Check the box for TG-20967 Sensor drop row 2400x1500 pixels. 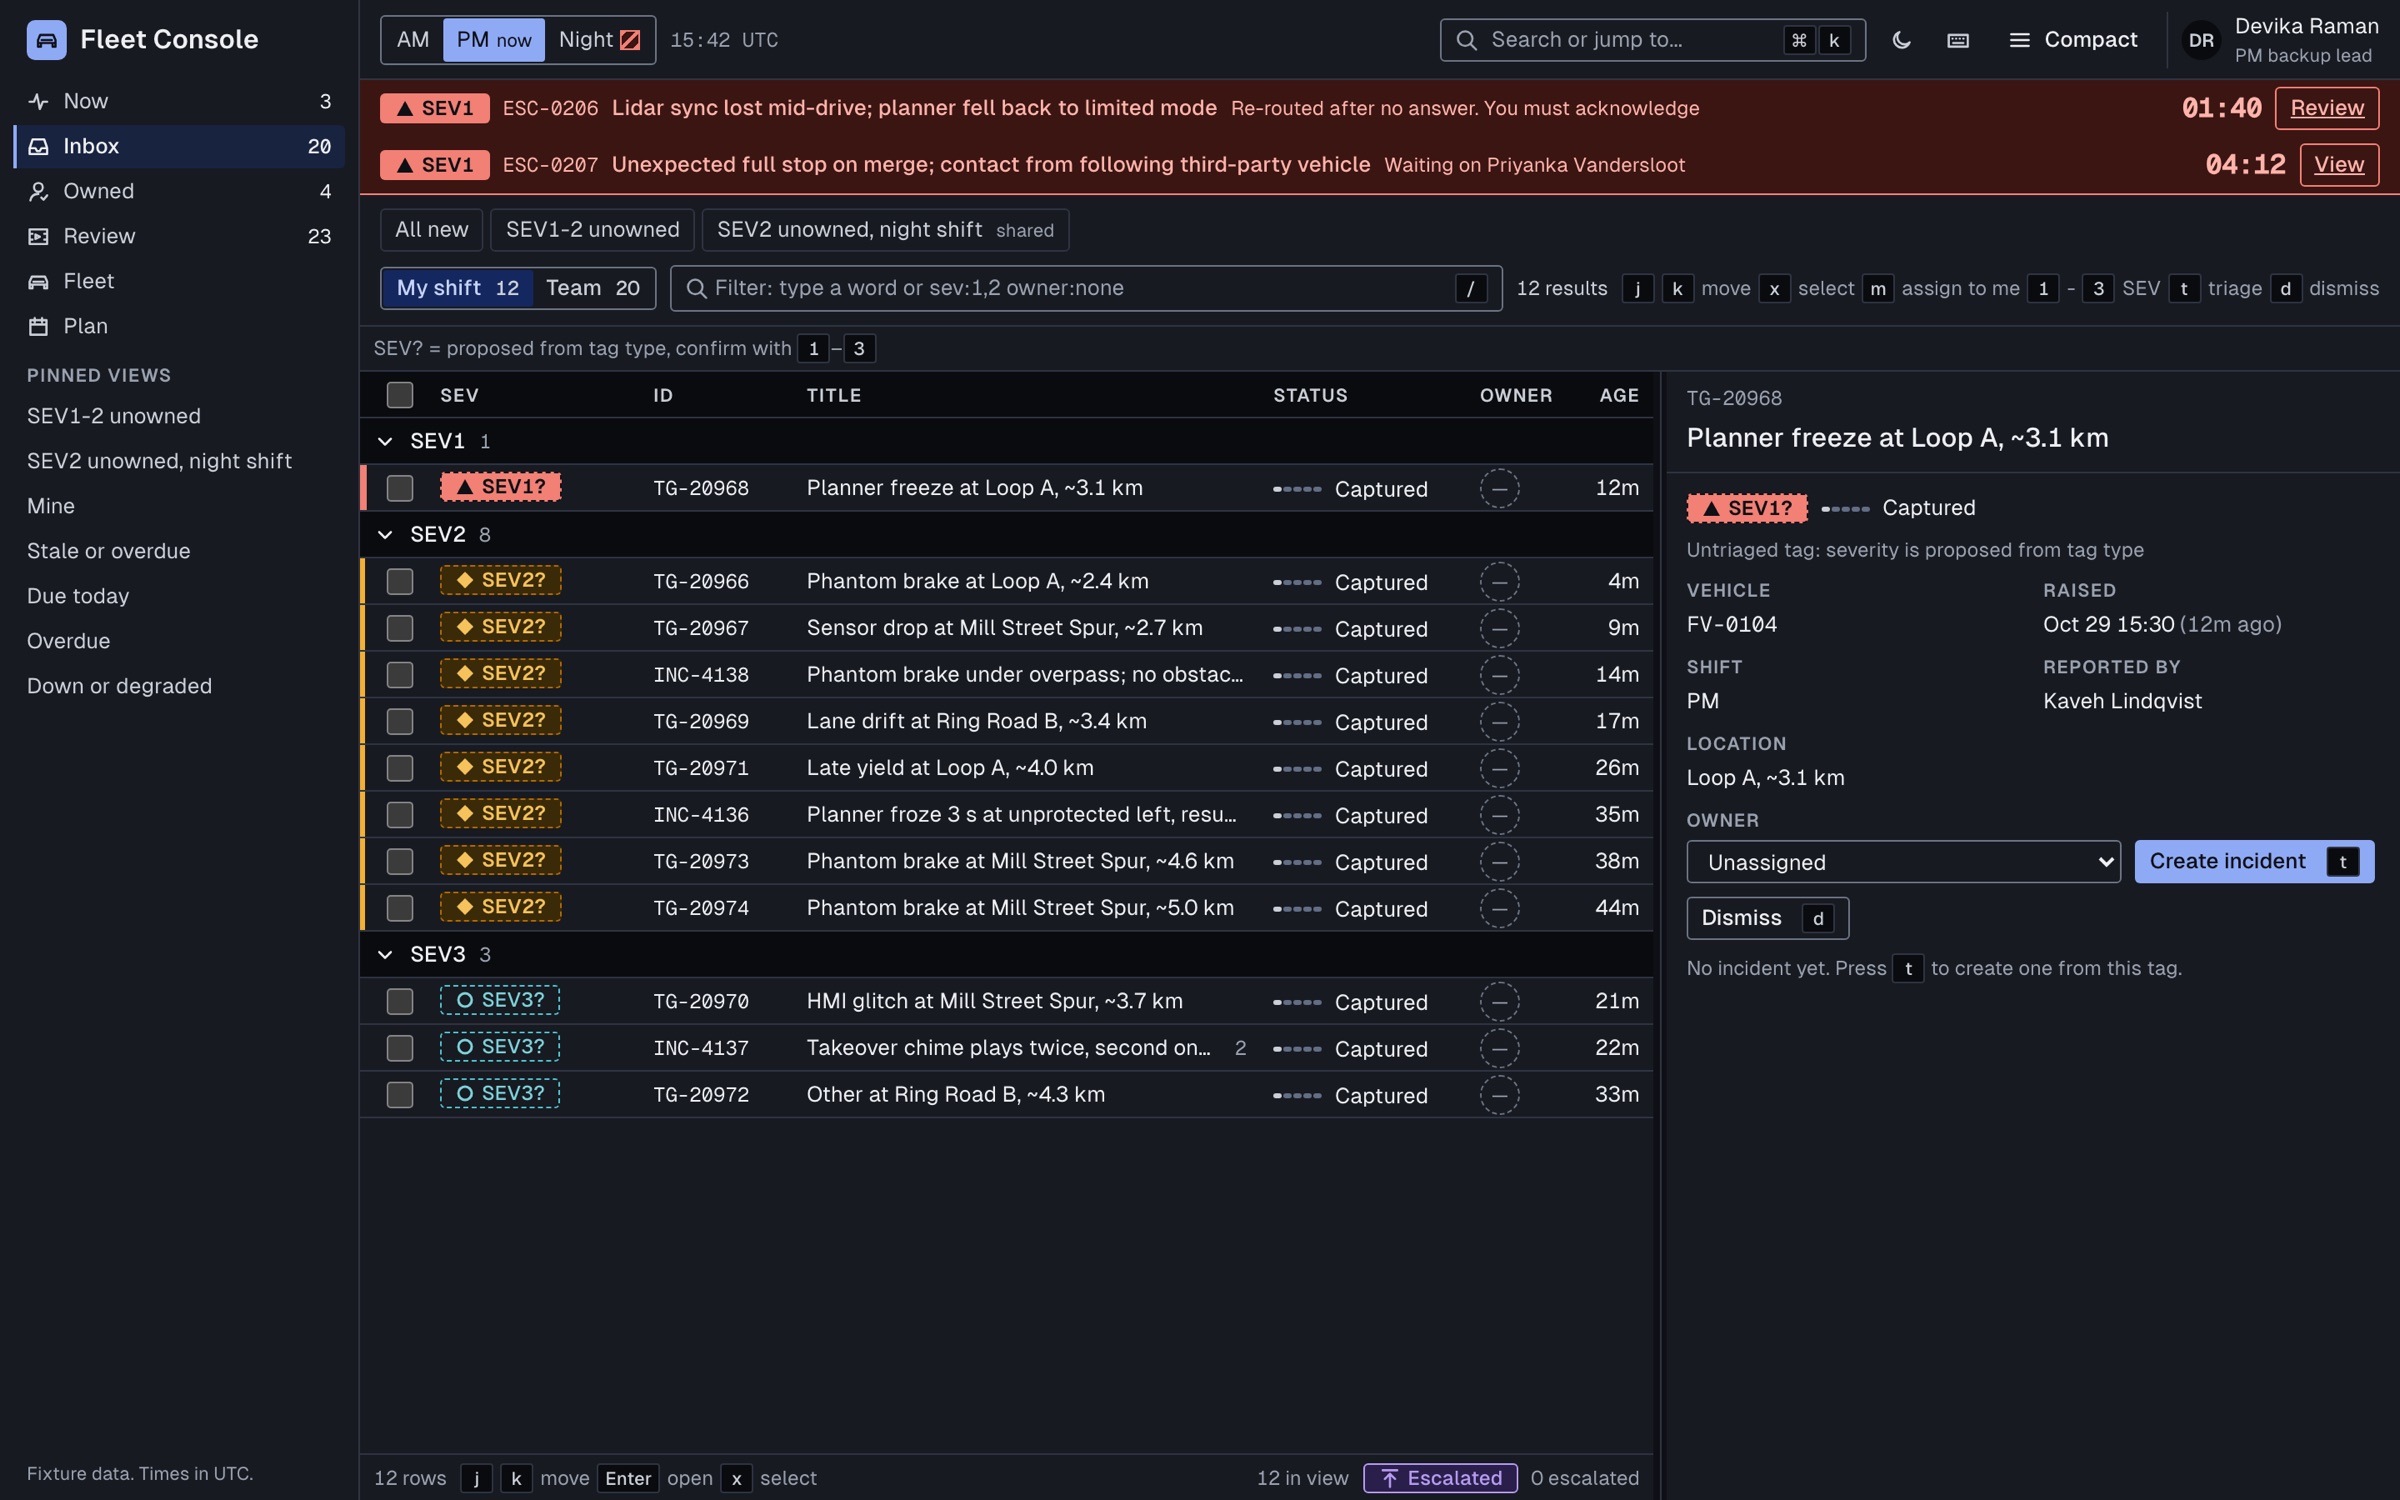click(x=400, y=628)
